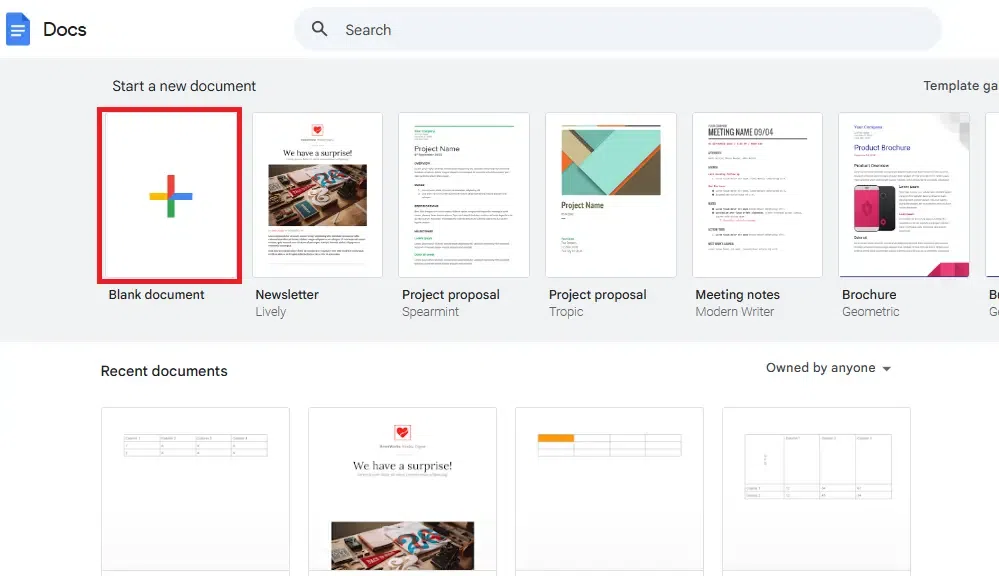
Task: Open the fourth recent document with grid table
Action: (x=816, y=491)
